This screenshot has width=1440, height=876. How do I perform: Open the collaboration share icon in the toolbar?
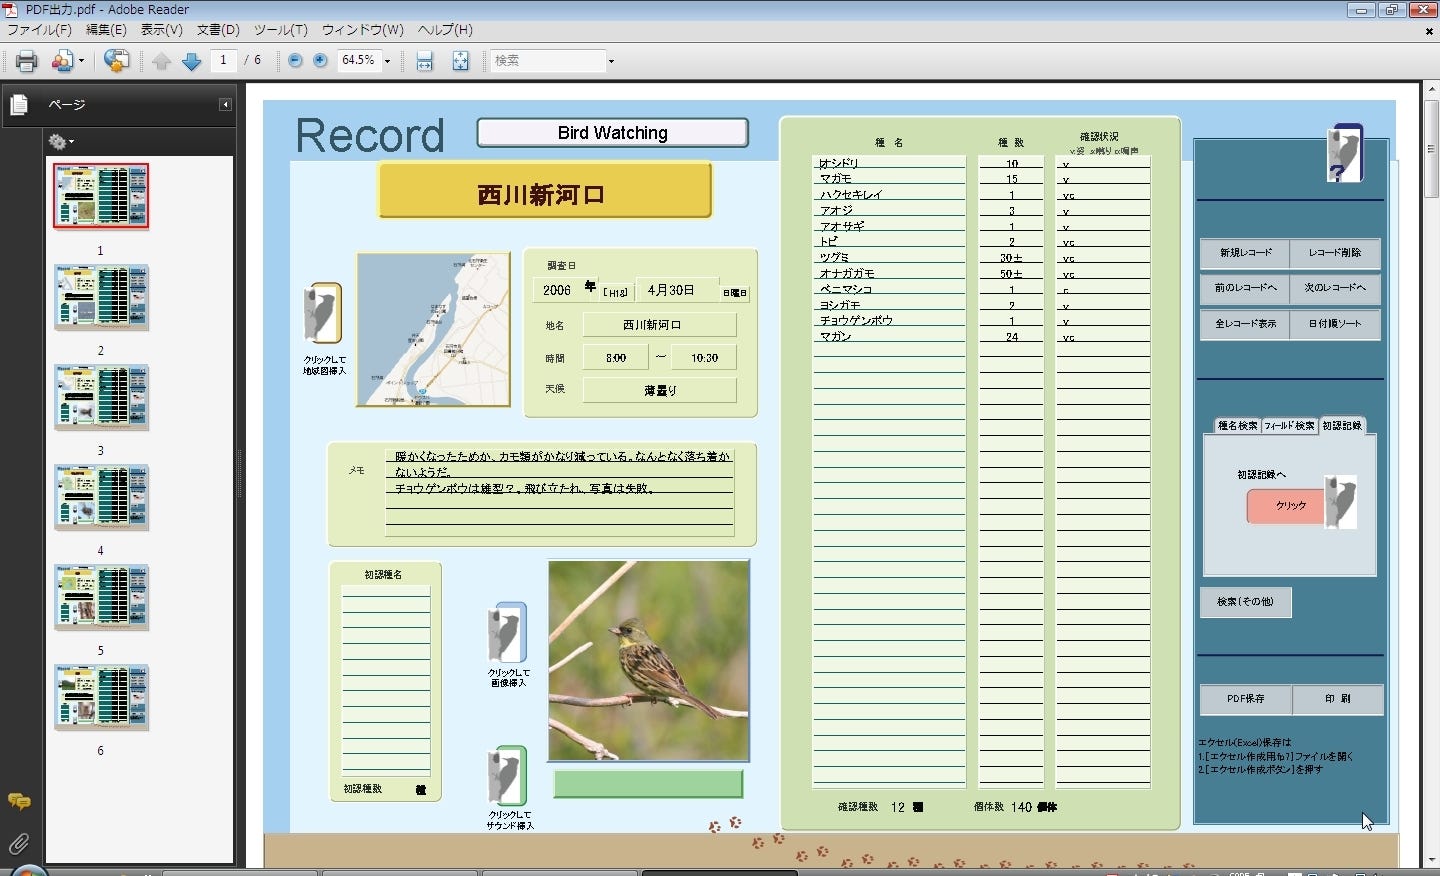click(63, 61)
